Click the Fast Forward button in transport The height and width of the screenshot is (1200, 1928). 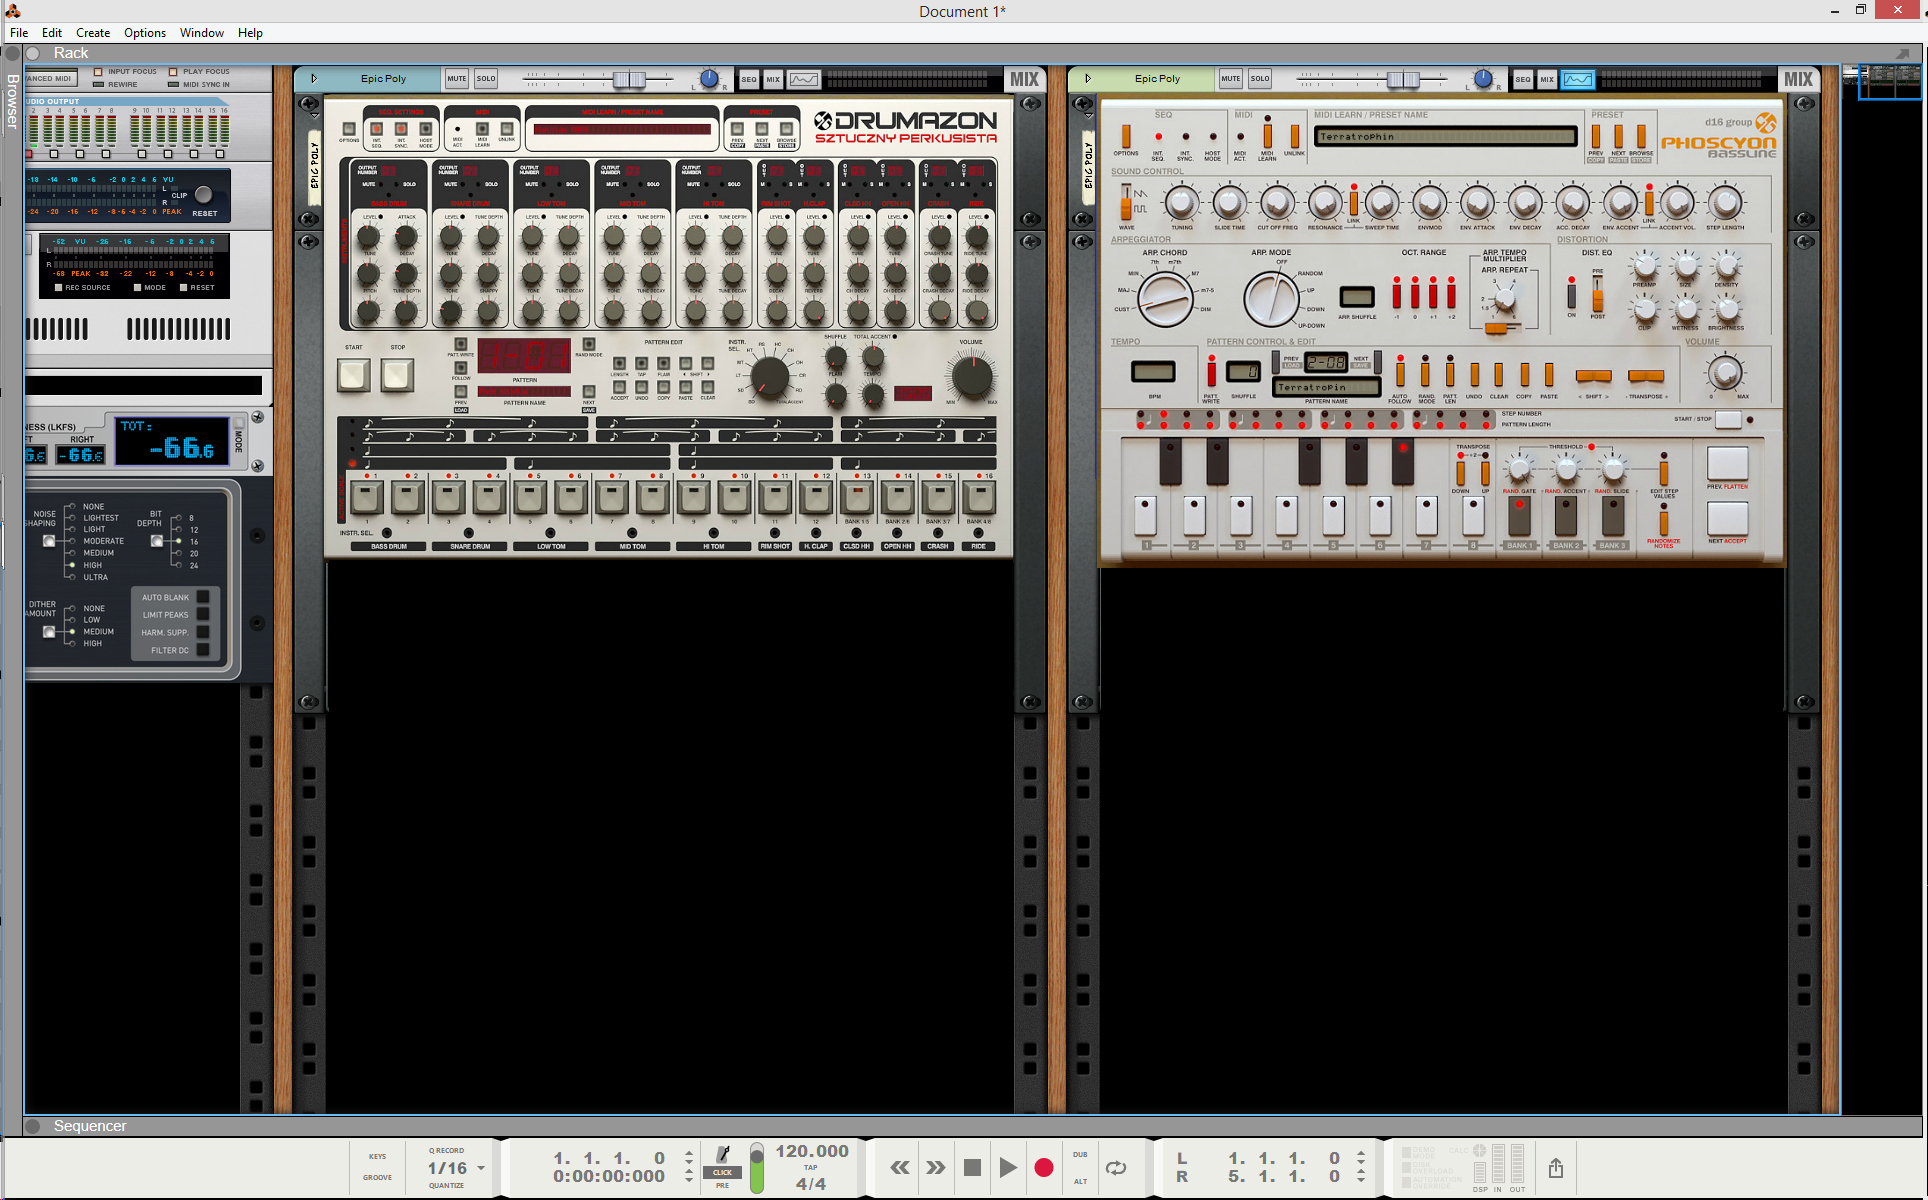[x=936, y=1167]
